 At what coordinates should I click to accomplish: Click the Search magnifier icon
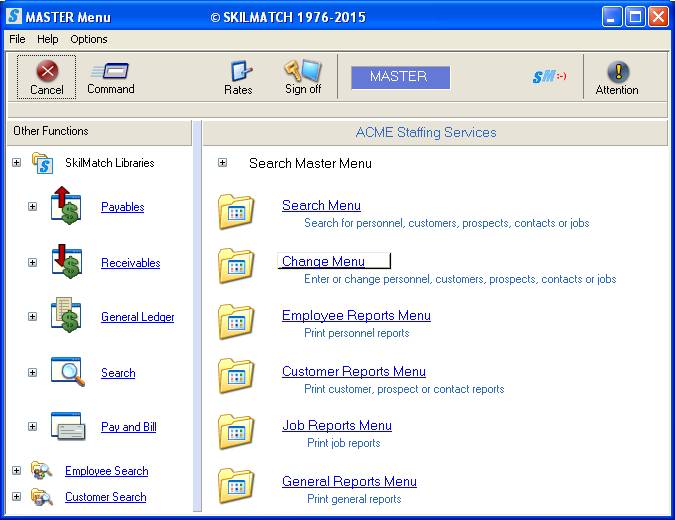[68, 371]
